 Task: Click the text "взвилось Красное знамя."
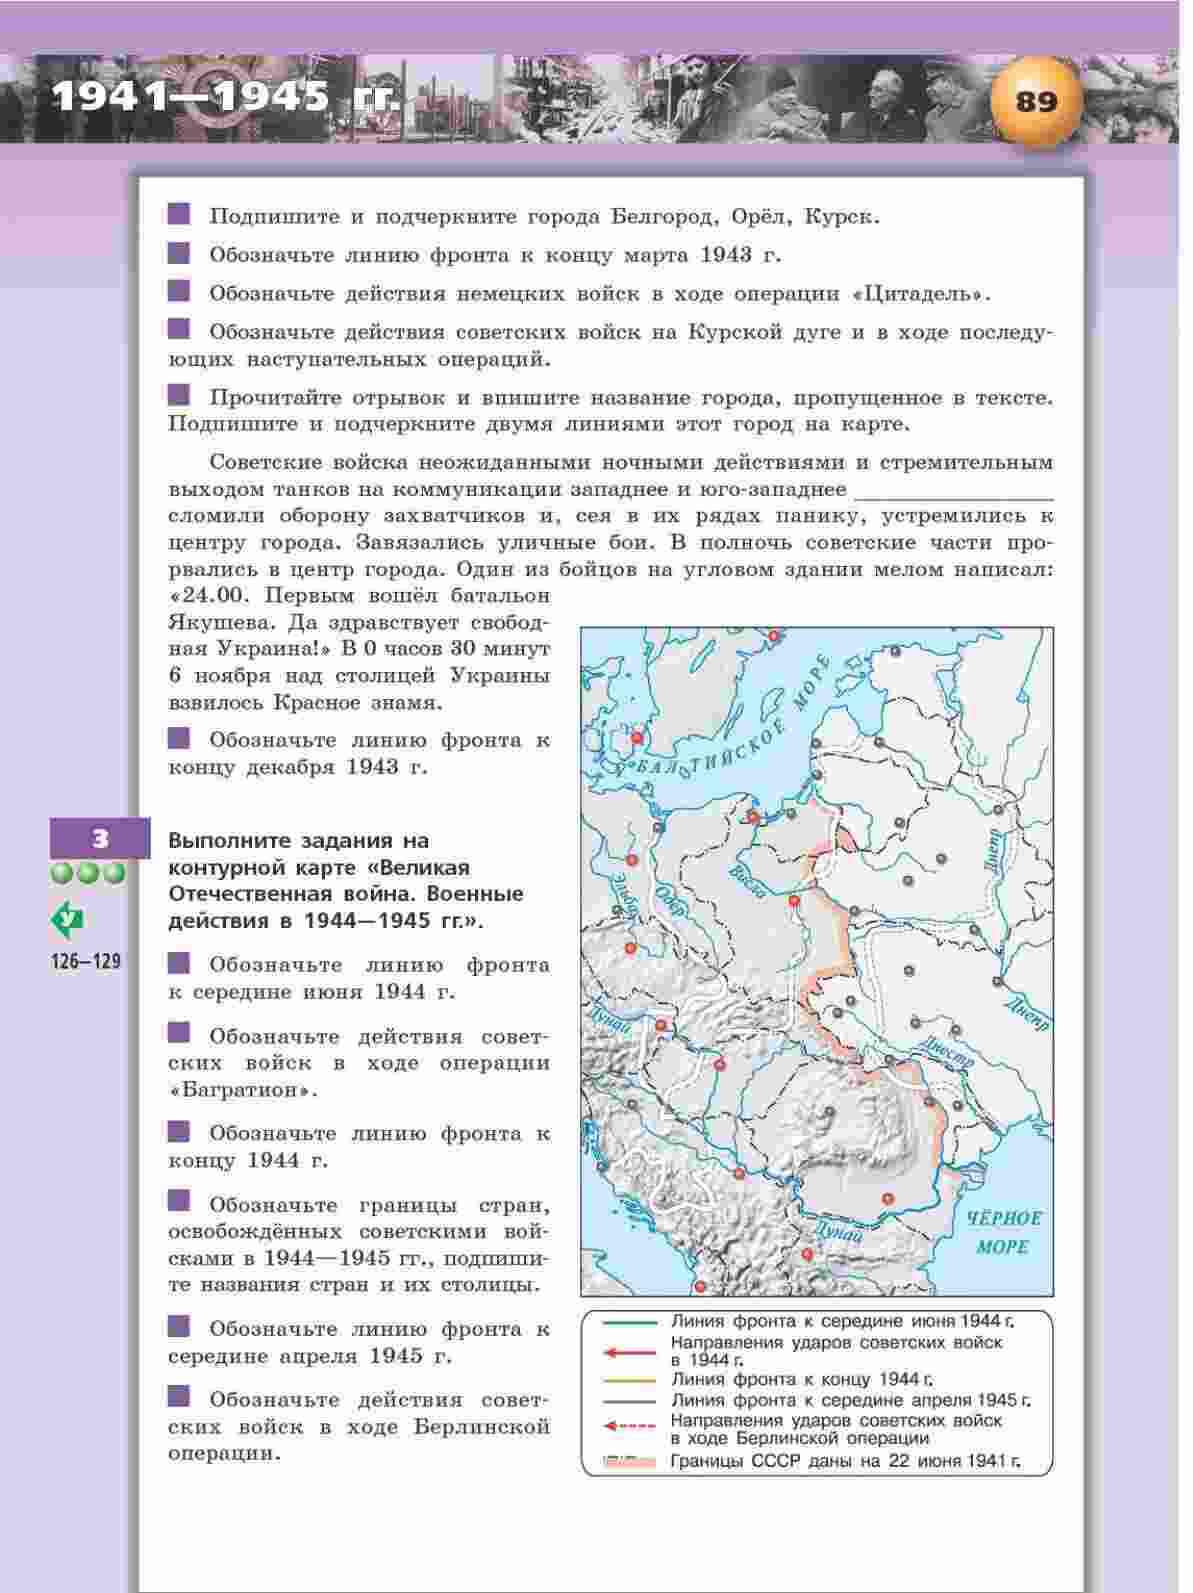[x=305, y=702]
